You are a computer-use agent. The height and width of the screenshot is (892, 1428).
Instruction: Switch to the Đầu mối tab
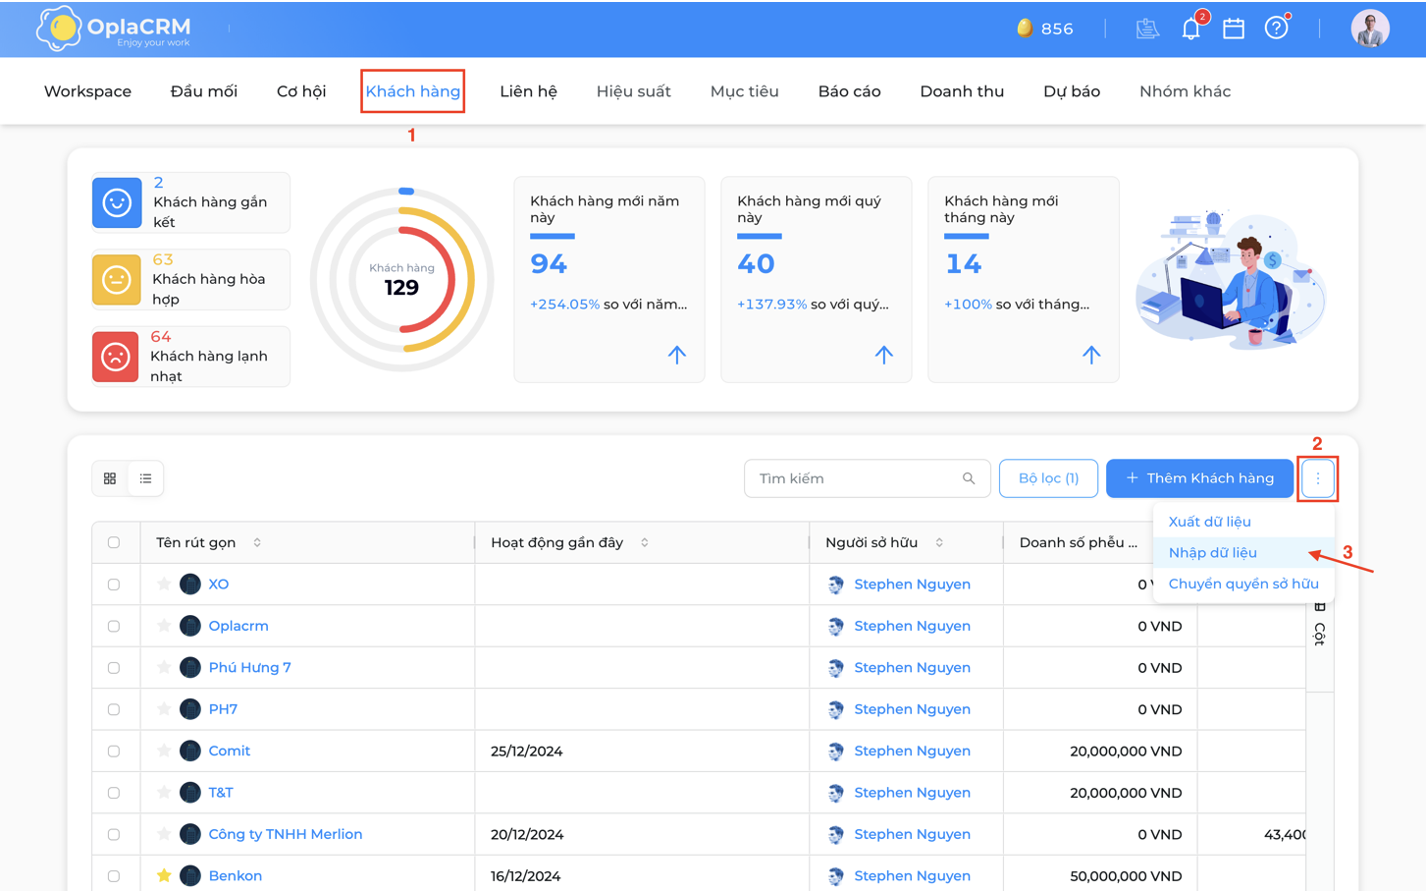204,91
